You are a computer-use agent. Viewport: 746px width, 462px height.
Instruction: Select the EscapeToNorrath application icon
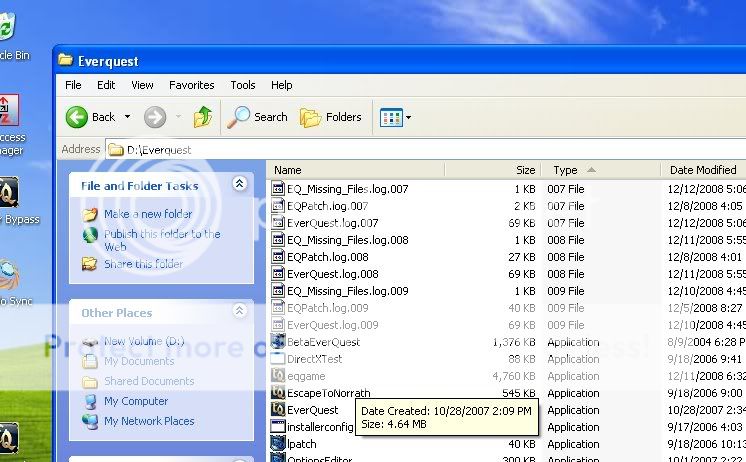coord(278,393)
